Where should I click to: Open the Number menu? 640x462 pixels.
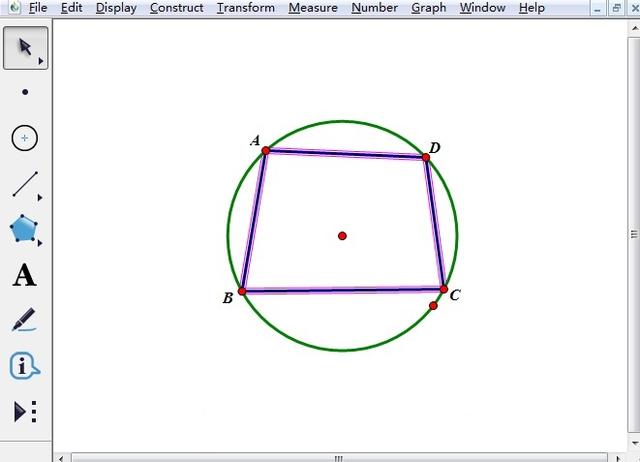(374, 8)
